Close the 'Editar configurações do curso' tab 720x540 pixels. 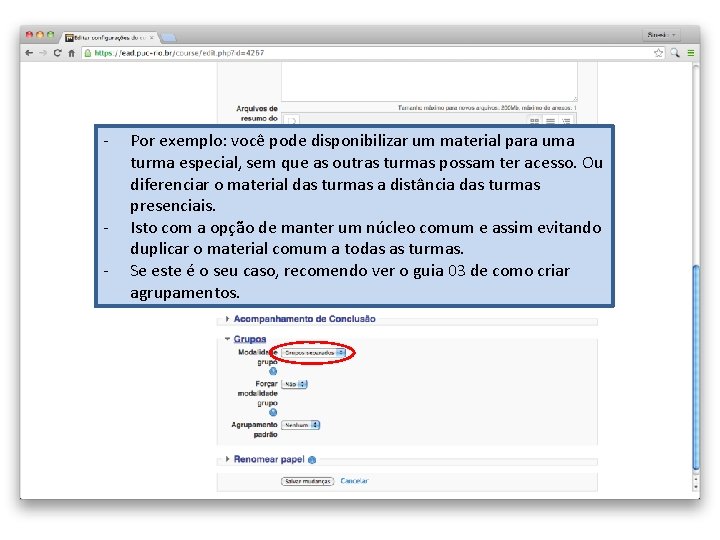click(x=152, y=38)
